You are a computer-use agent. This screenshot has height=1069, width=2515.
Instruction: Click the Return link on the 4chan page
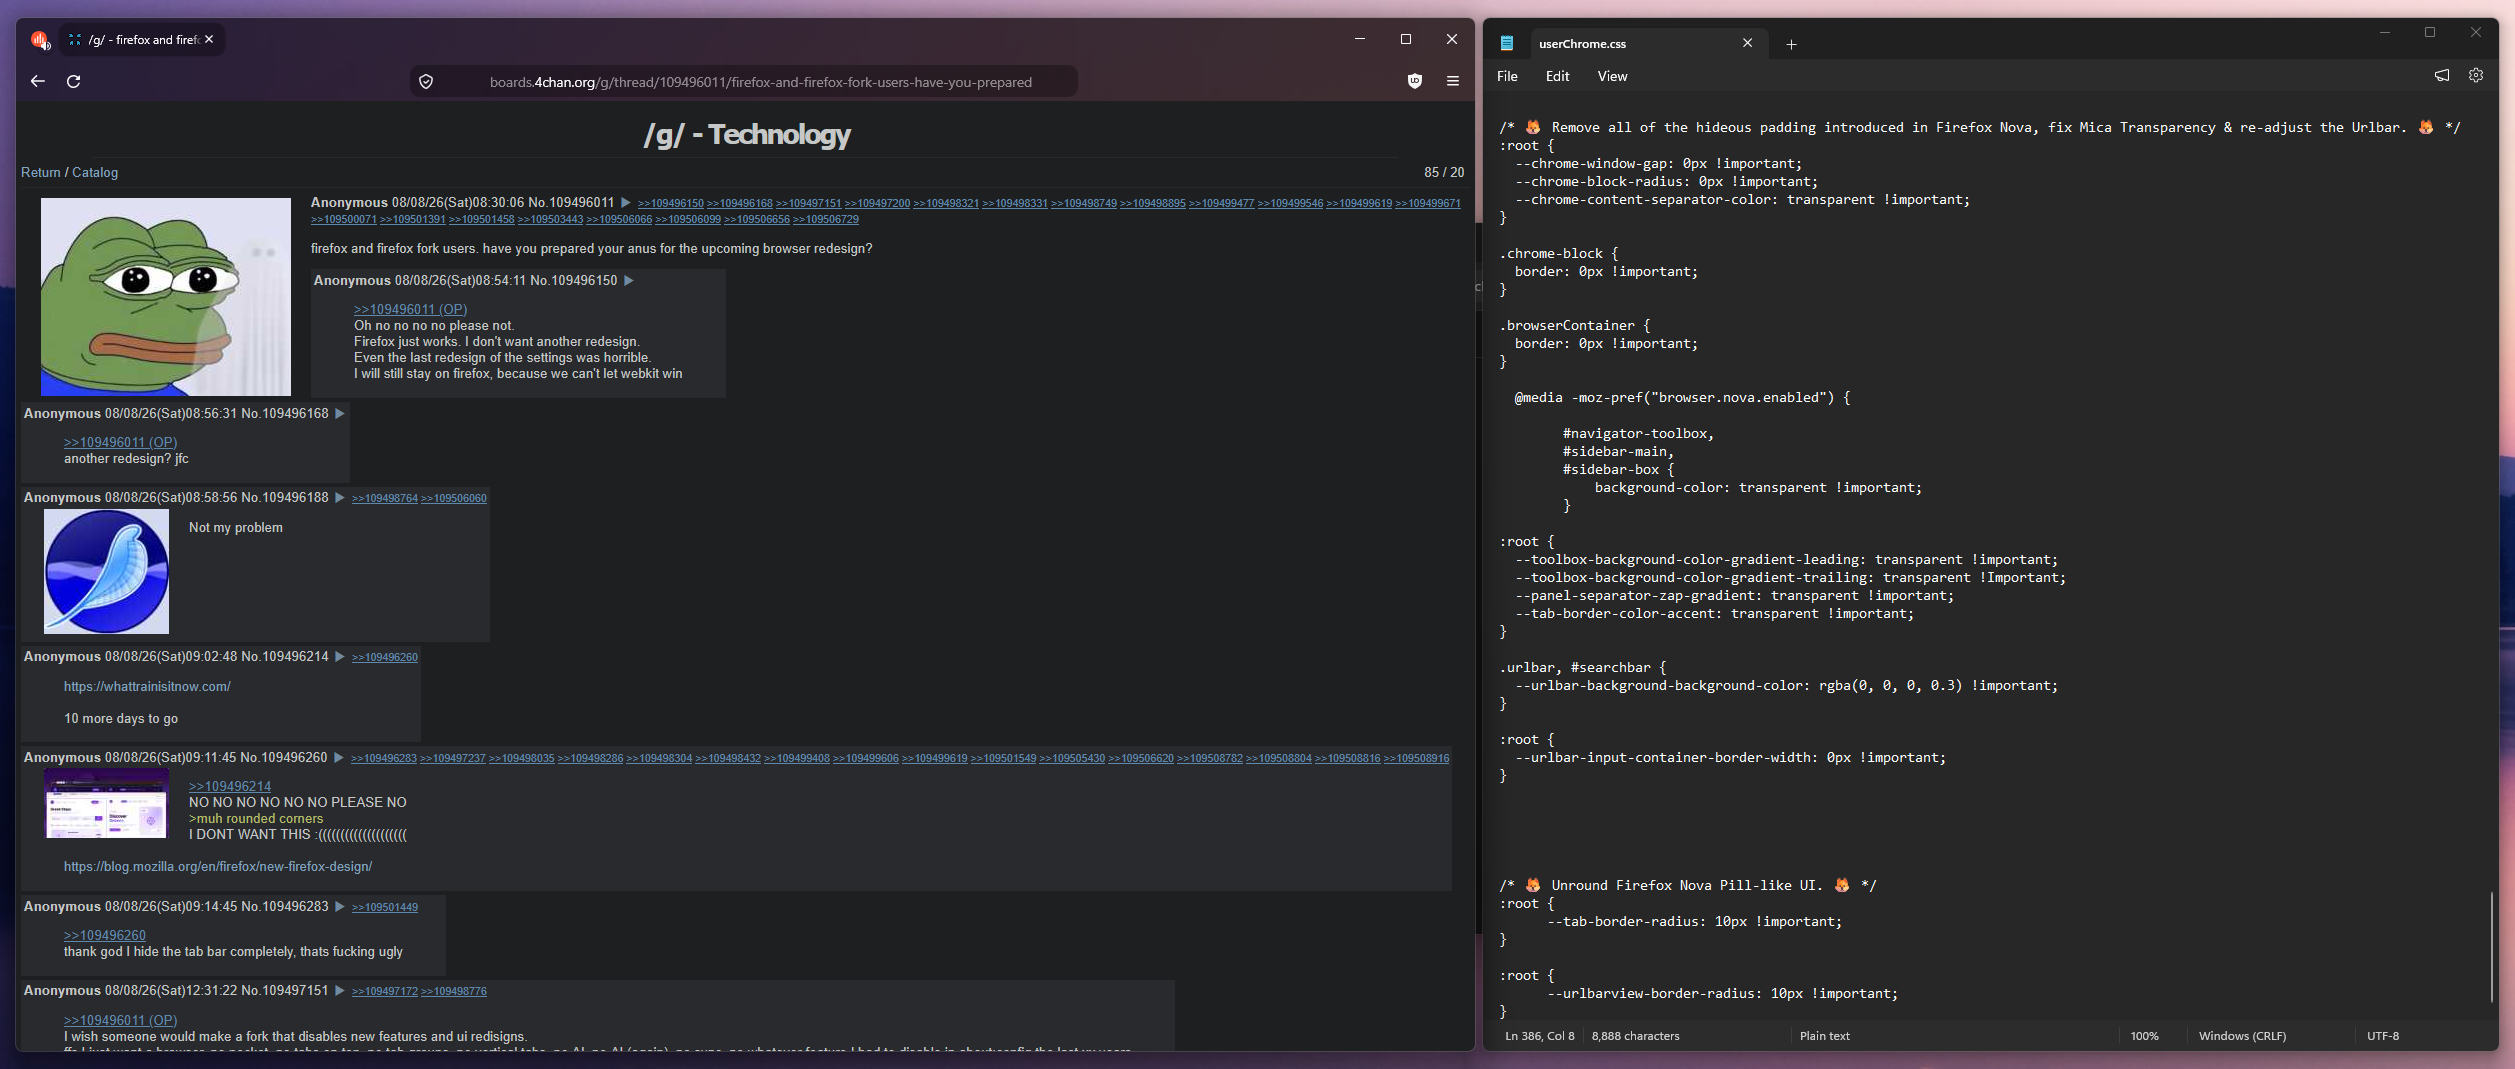pyautogui.click(x=41, y=172)
